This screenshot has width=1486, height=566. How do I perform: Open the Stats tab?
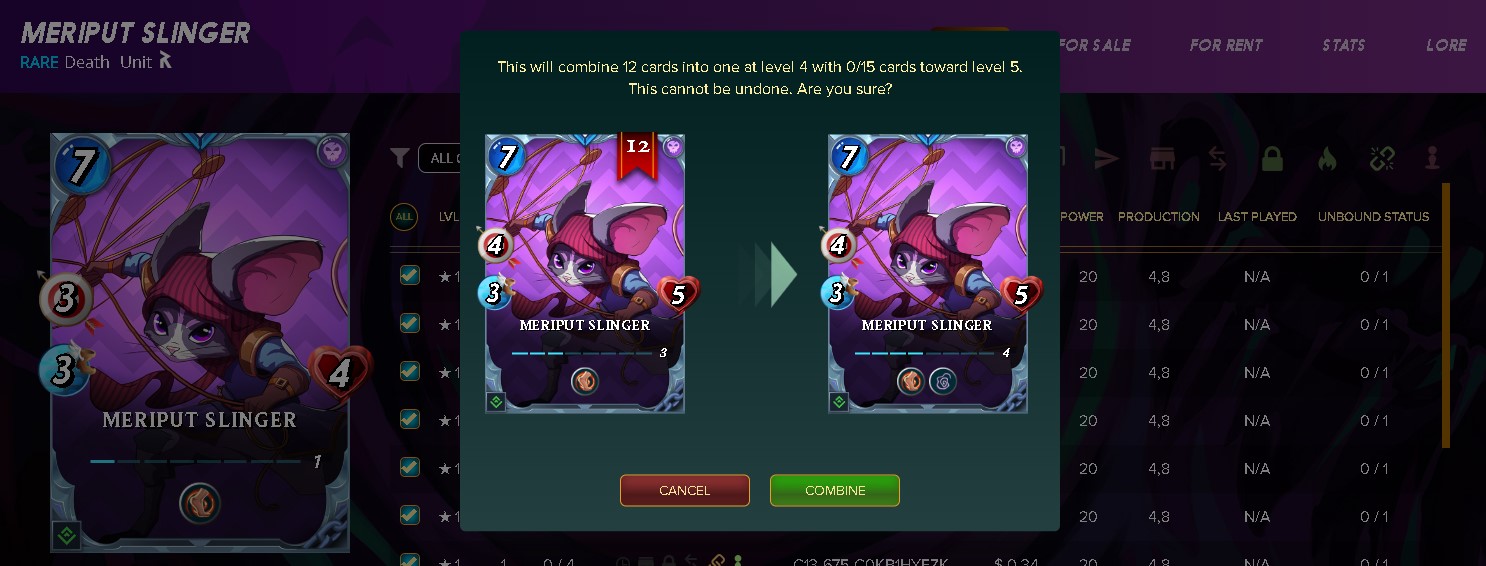tap(1343, 45)
